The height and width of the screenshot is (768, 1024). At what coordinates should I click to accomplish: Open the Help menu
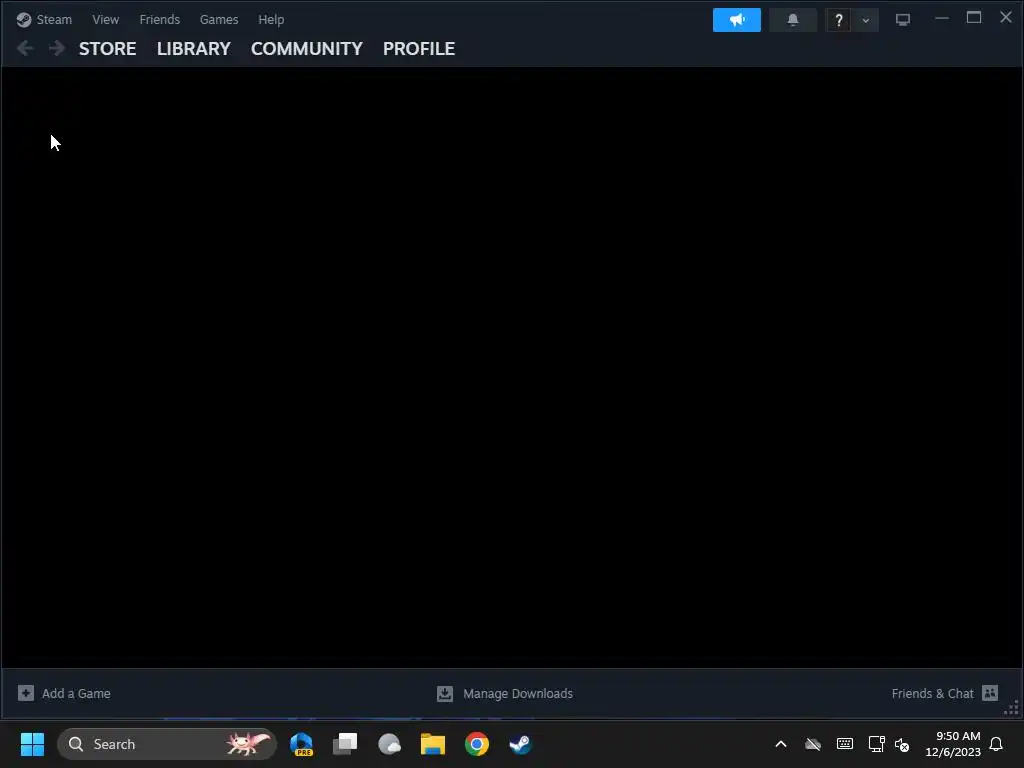pos(271,20)
